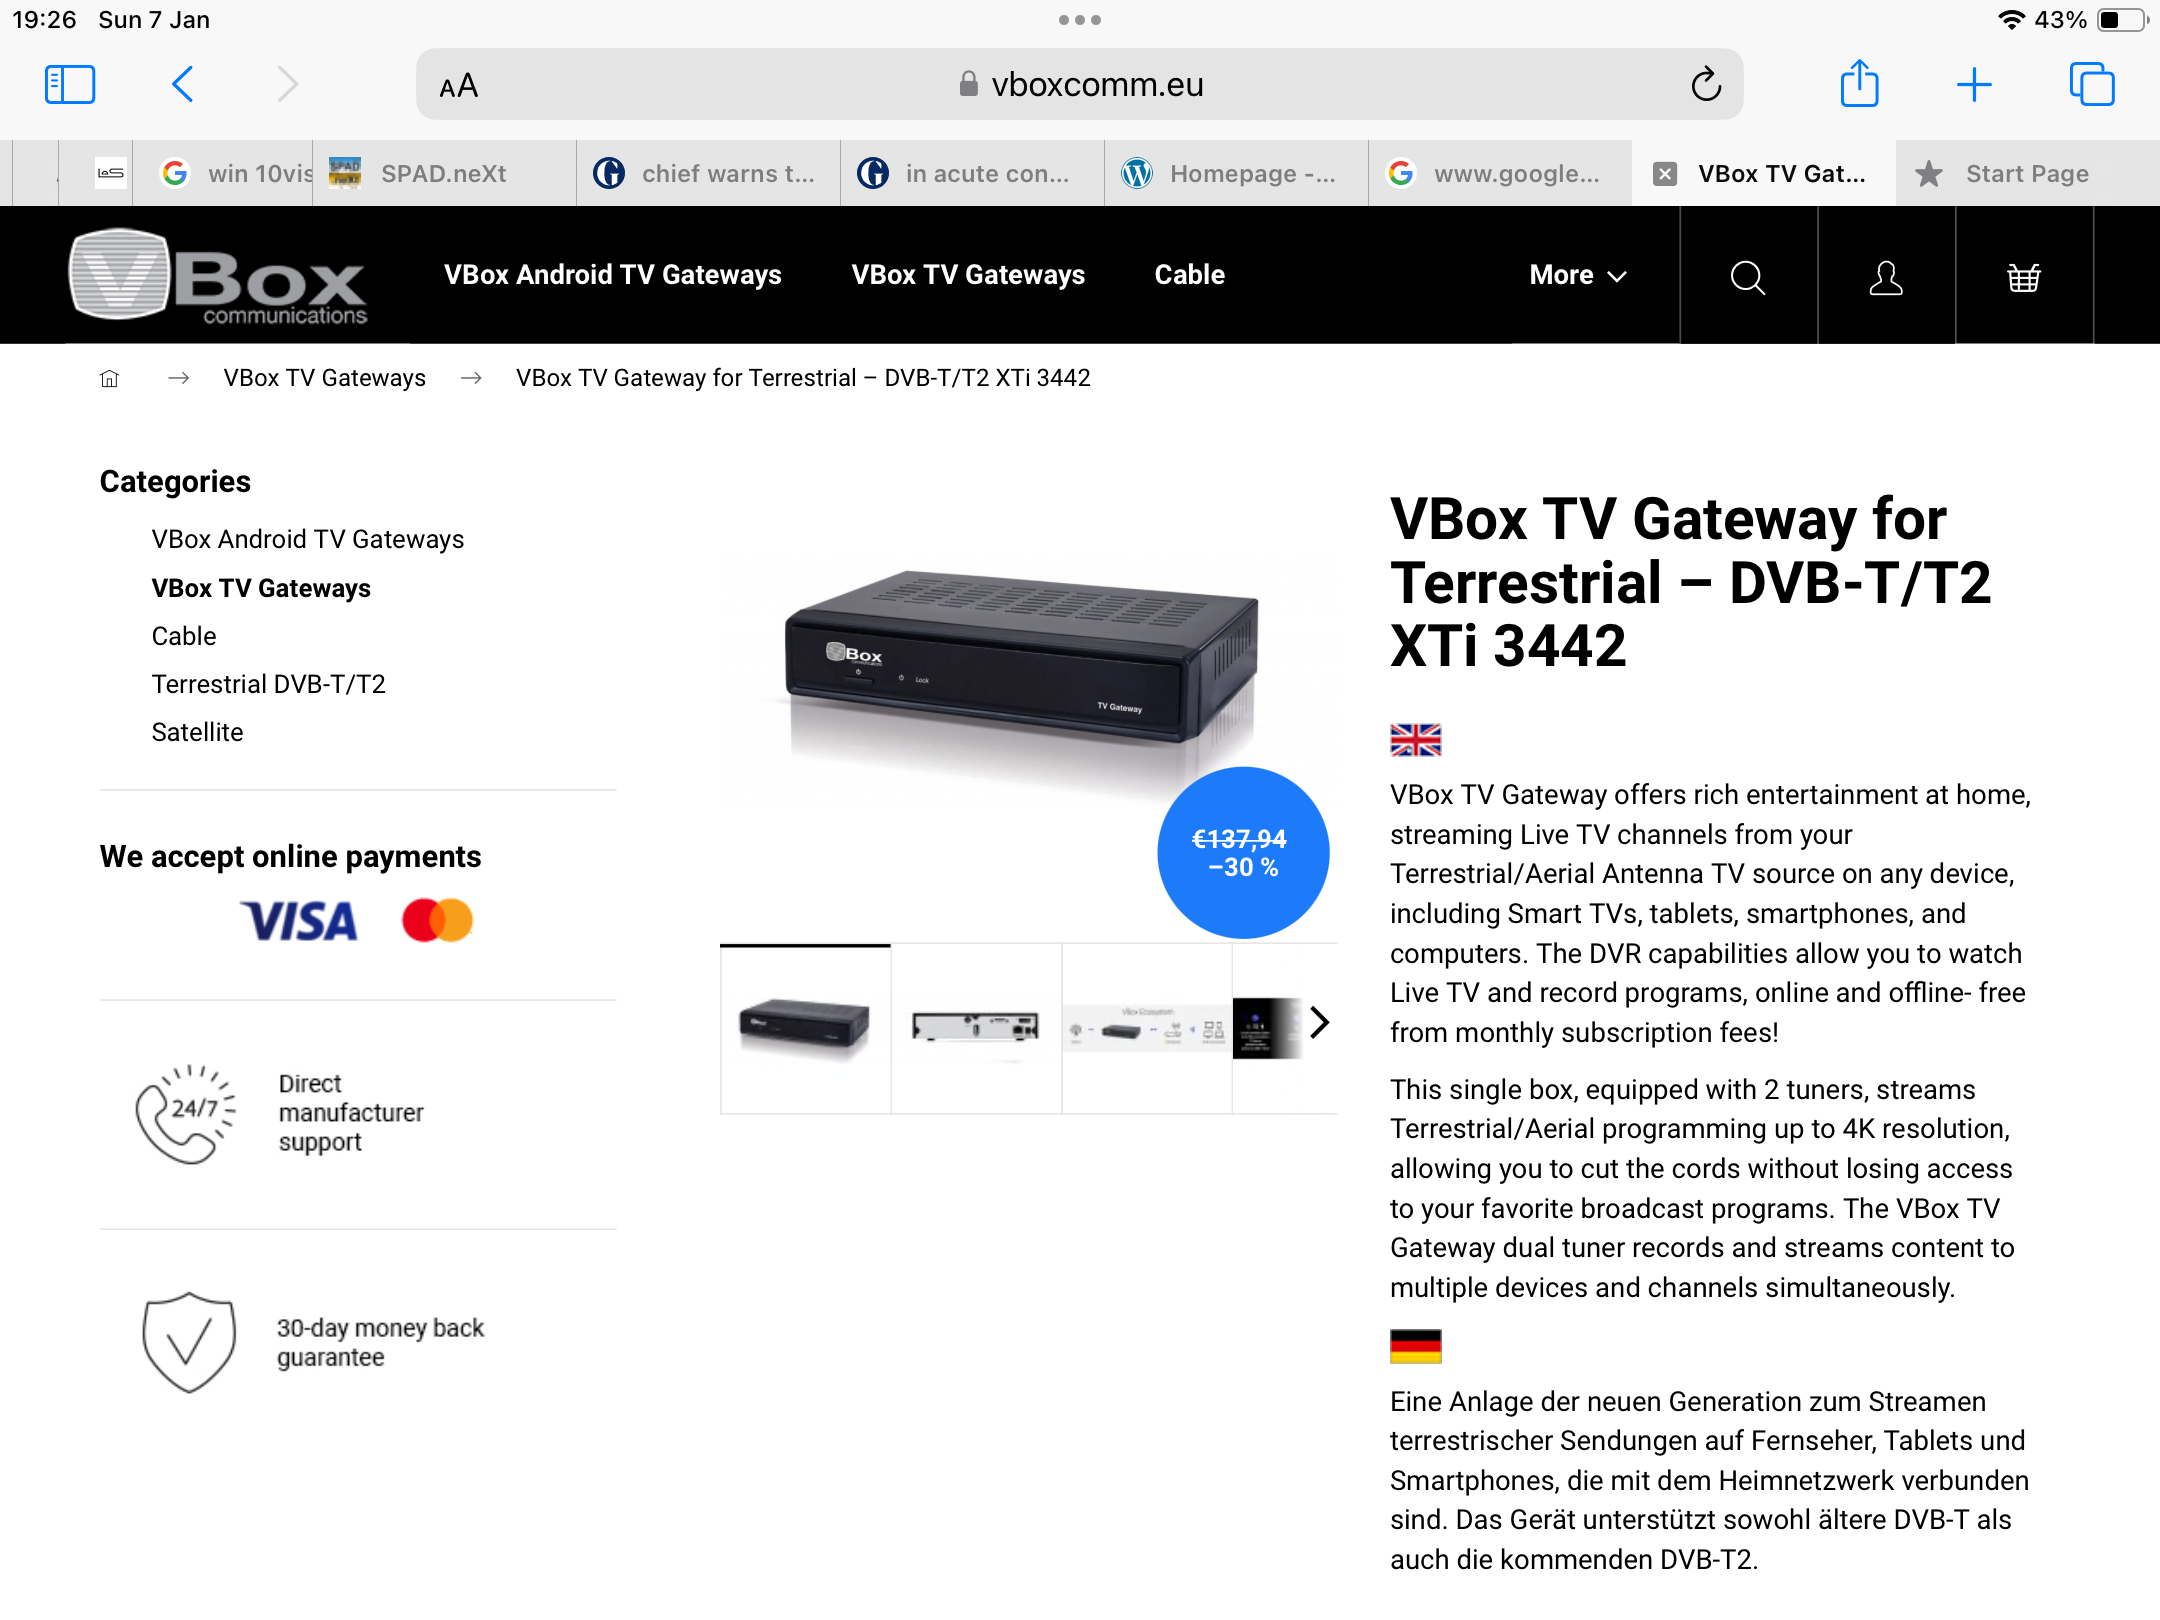The height and width of the screenshot is (1620, 2160).
Task: Expand the More navigation dropdown
Action: pos(1579,275)
